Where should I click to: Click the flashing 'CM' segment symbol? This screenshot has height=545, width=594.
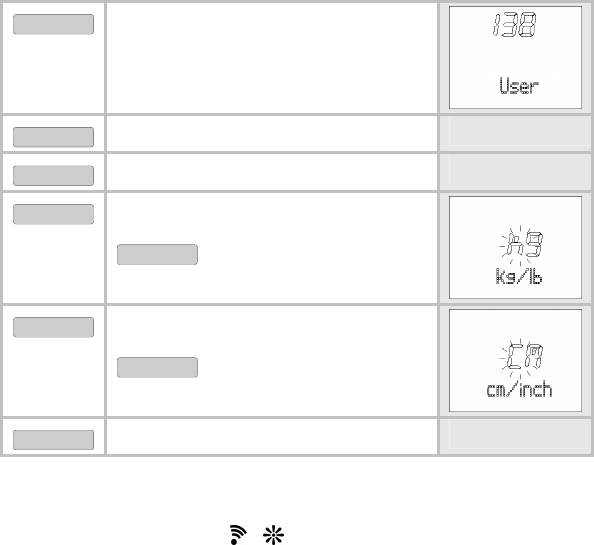[522, 357]
